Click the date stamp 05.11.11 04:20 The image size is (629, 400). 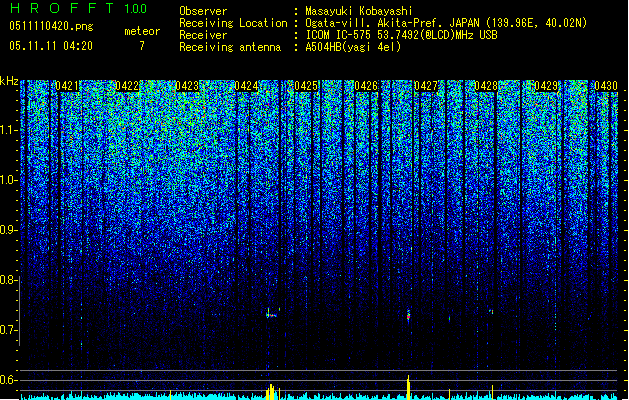click(51, 46)
